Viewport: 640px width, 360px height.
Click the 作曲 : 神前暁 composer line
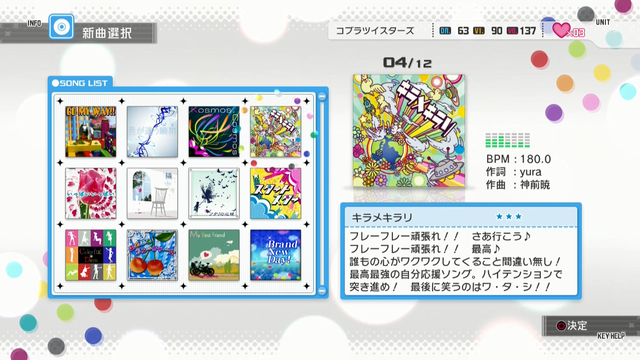(x=518, y=185)
